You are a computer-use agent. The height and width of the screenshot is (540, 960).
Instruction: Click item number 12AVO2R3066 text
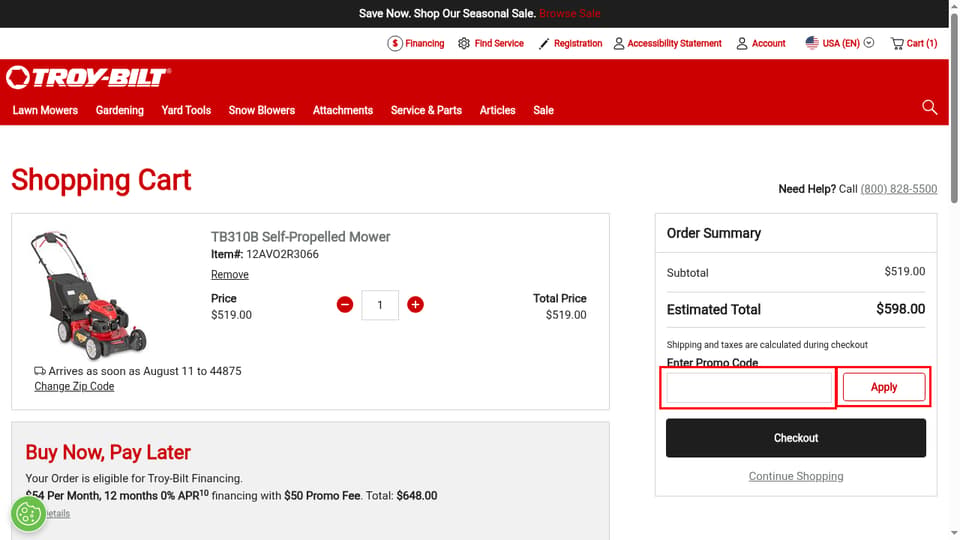[x=282, y=254]
